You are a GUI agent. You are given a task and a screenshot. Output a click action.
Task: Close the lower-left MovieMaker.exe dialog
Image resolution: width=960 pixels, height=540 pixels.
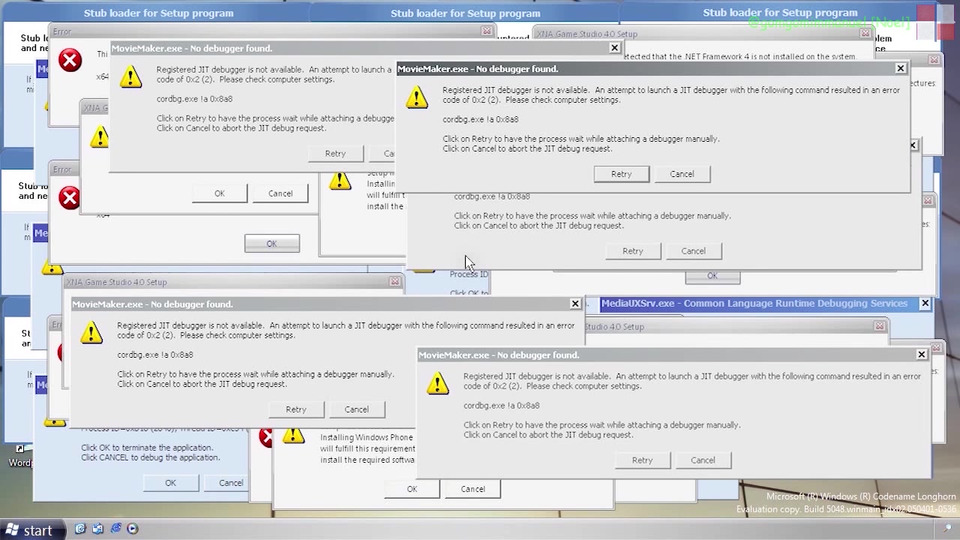click(x=575, y=304)
